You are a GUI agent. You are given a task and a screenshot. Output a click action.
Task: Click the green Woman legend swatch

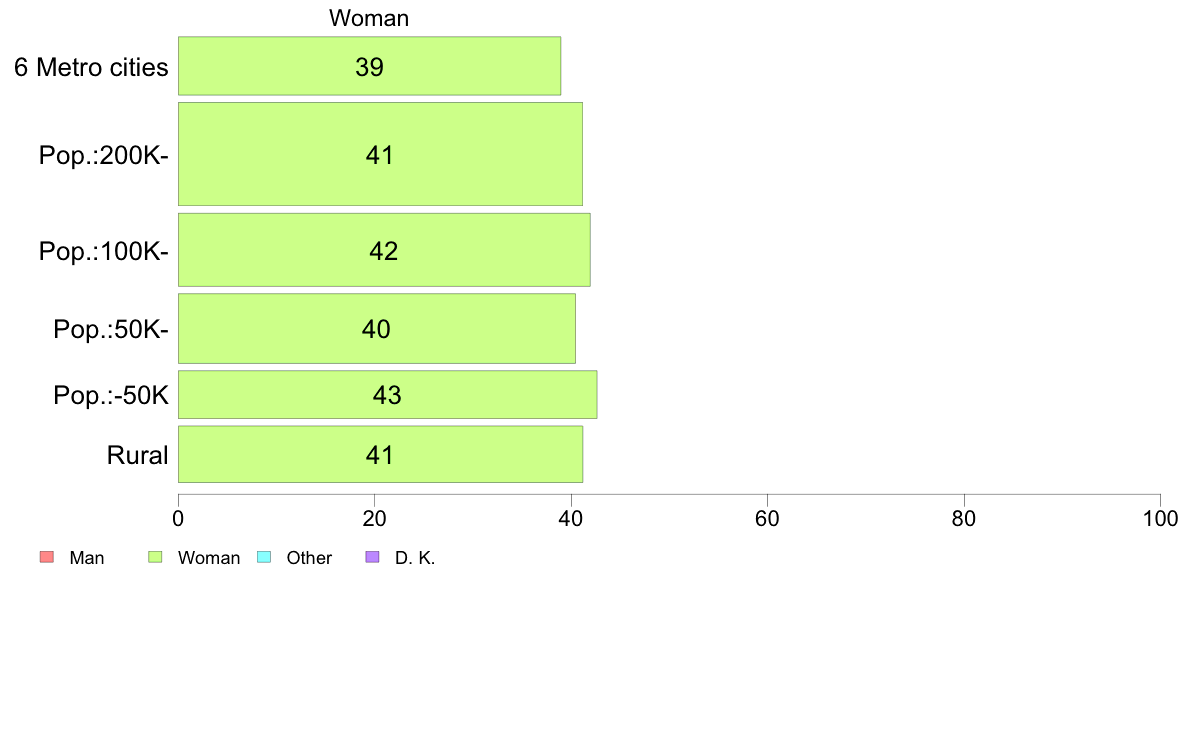(x=155, y=557)
